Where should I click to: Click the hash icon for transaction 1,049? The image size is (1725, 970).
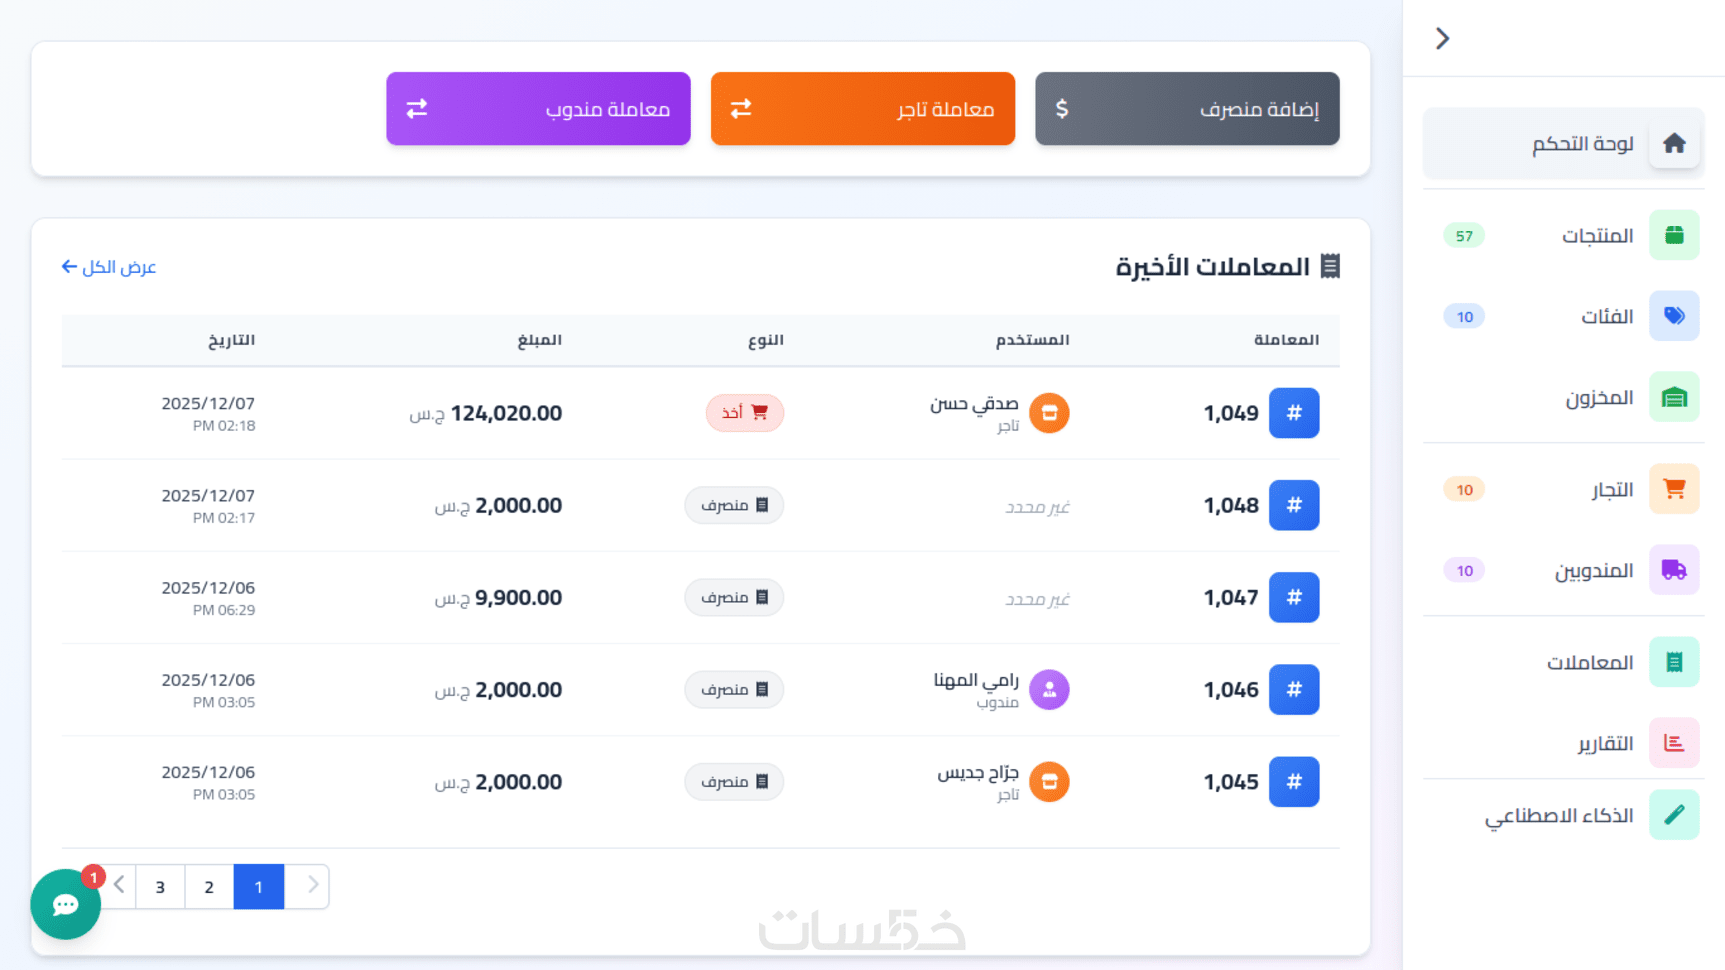coord(1293,413)
